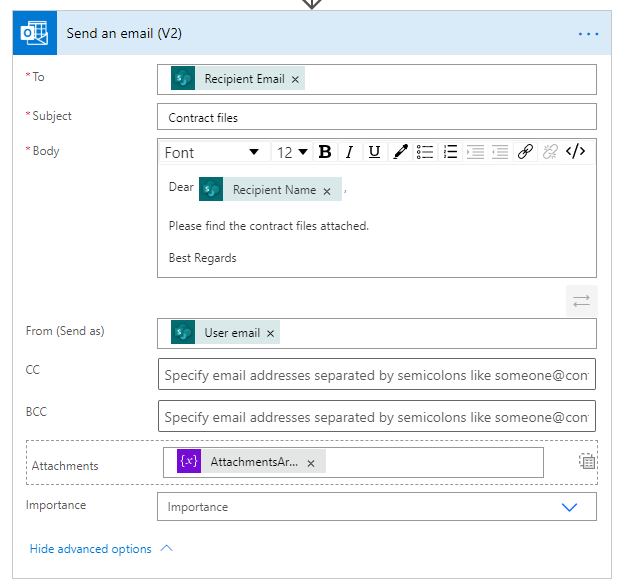The image size is (623, 587).
Task: Click the 'Best Regards' line in body
Action: click(x=203, y=258)
